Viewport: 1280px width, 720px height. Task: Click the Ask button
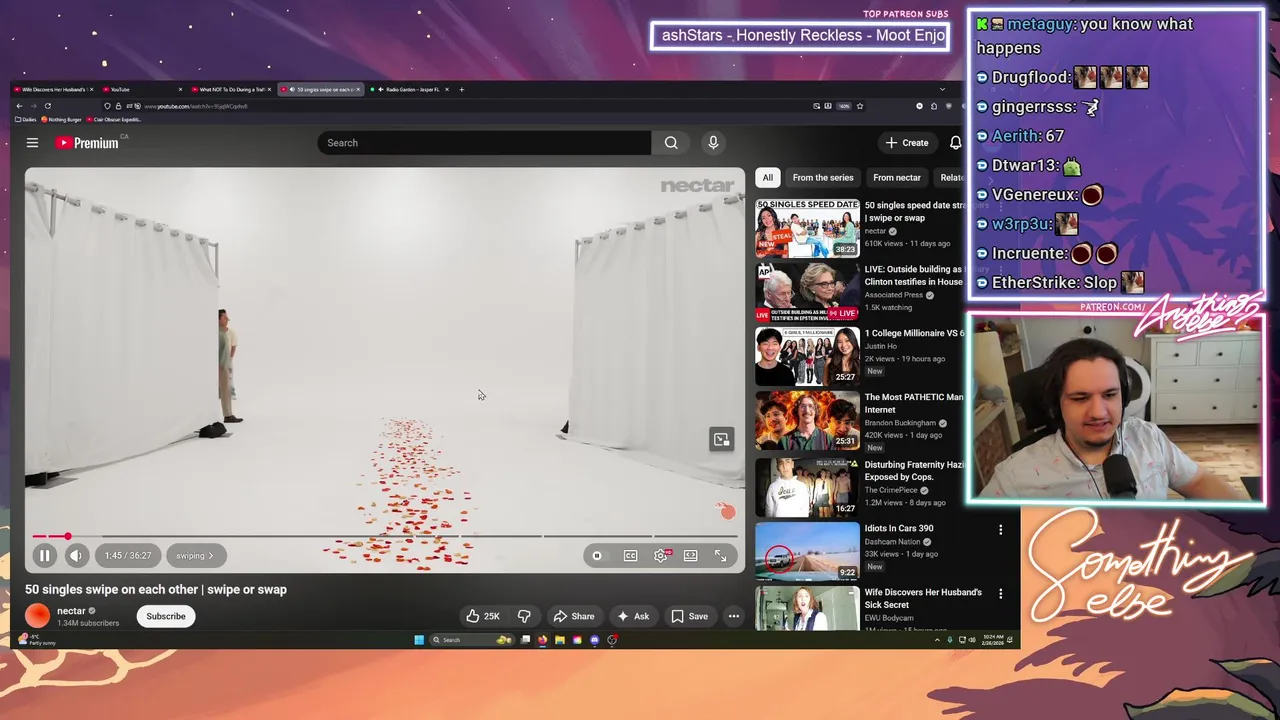(x=633, y=616)
